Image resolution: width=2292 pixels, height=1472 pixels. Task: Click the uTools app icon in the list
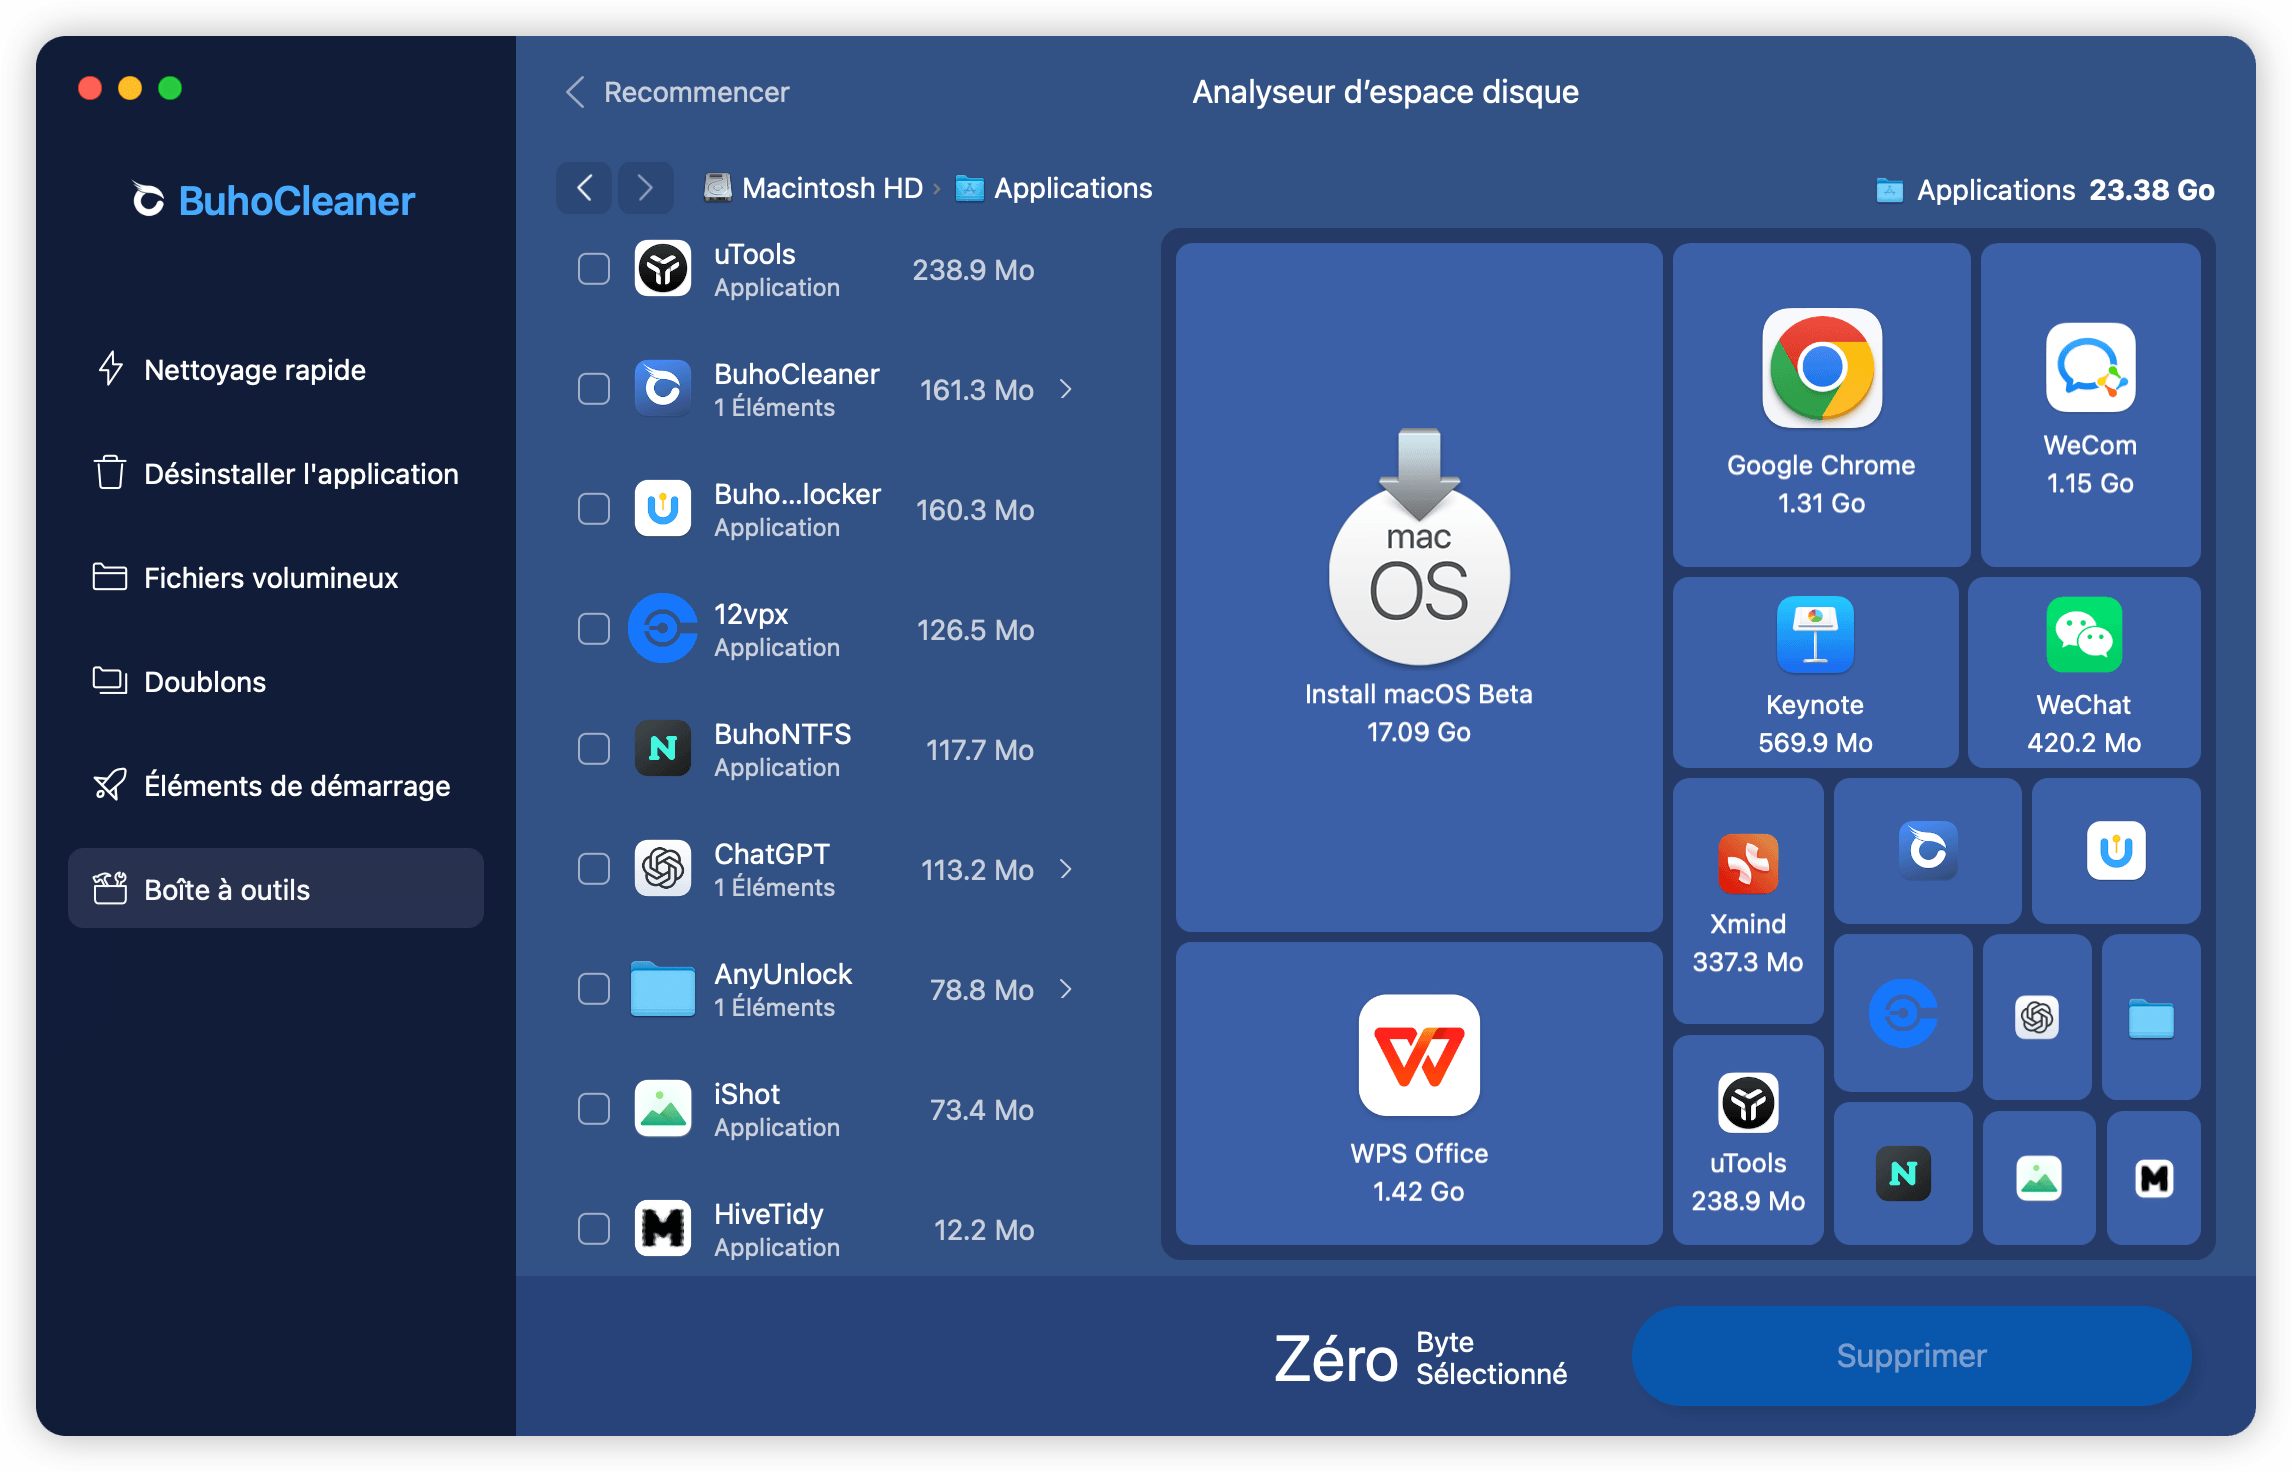tap(662, 269)
